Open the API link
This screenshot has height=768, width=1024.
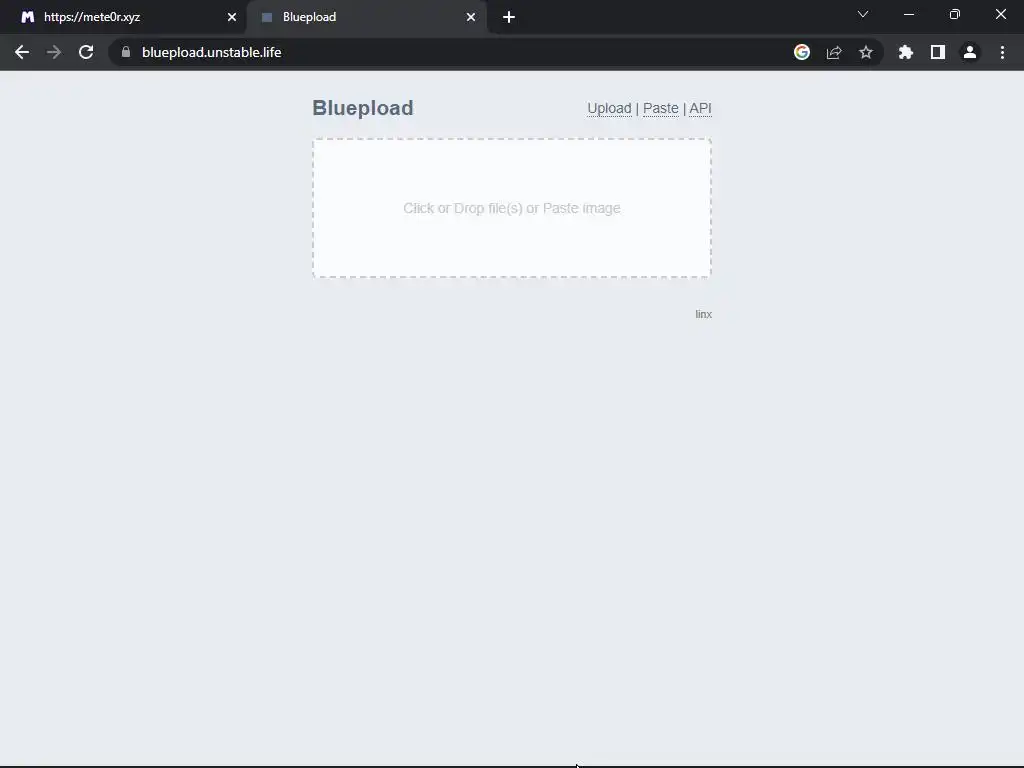[x=700, y=108]
